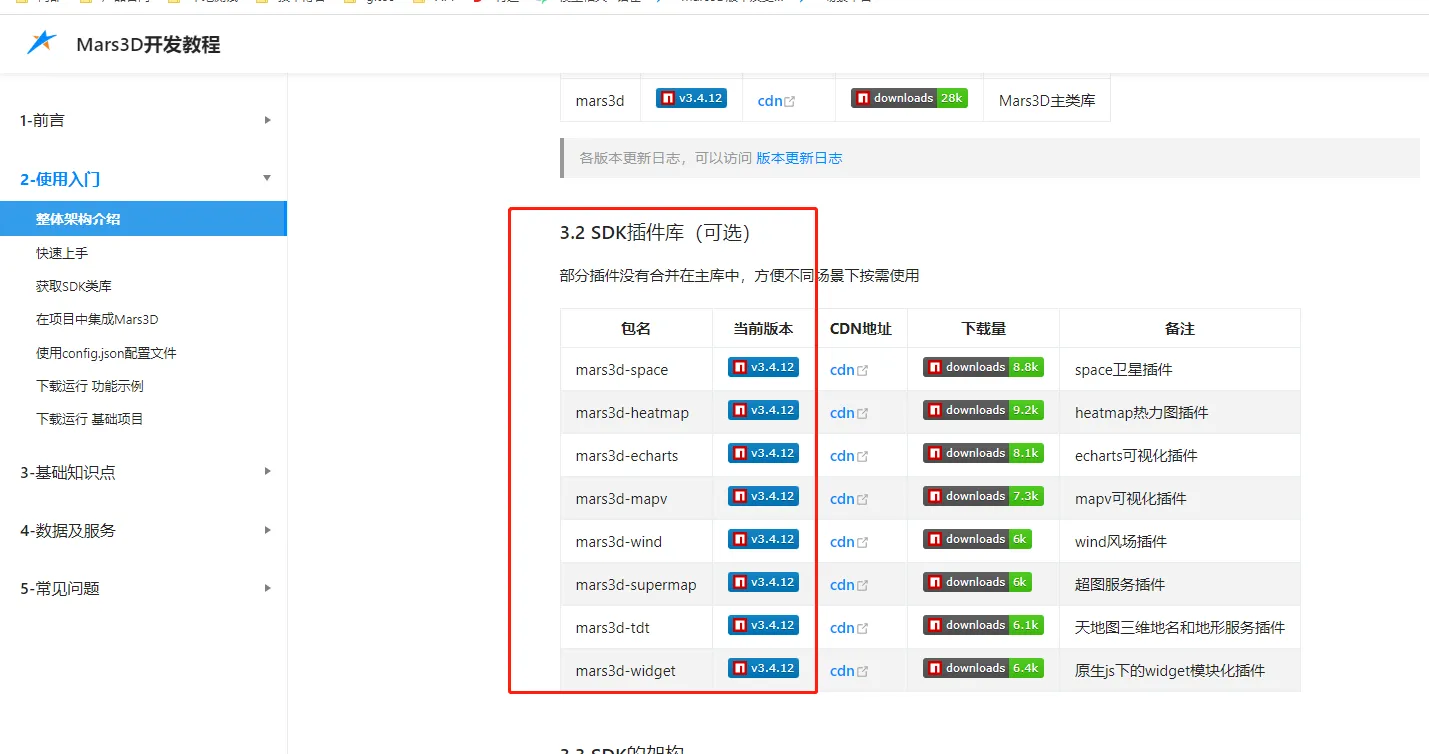The image size is (1429, 754).
Task: Click the mars3d-supermap package name cell
Action: coord(636,585)
